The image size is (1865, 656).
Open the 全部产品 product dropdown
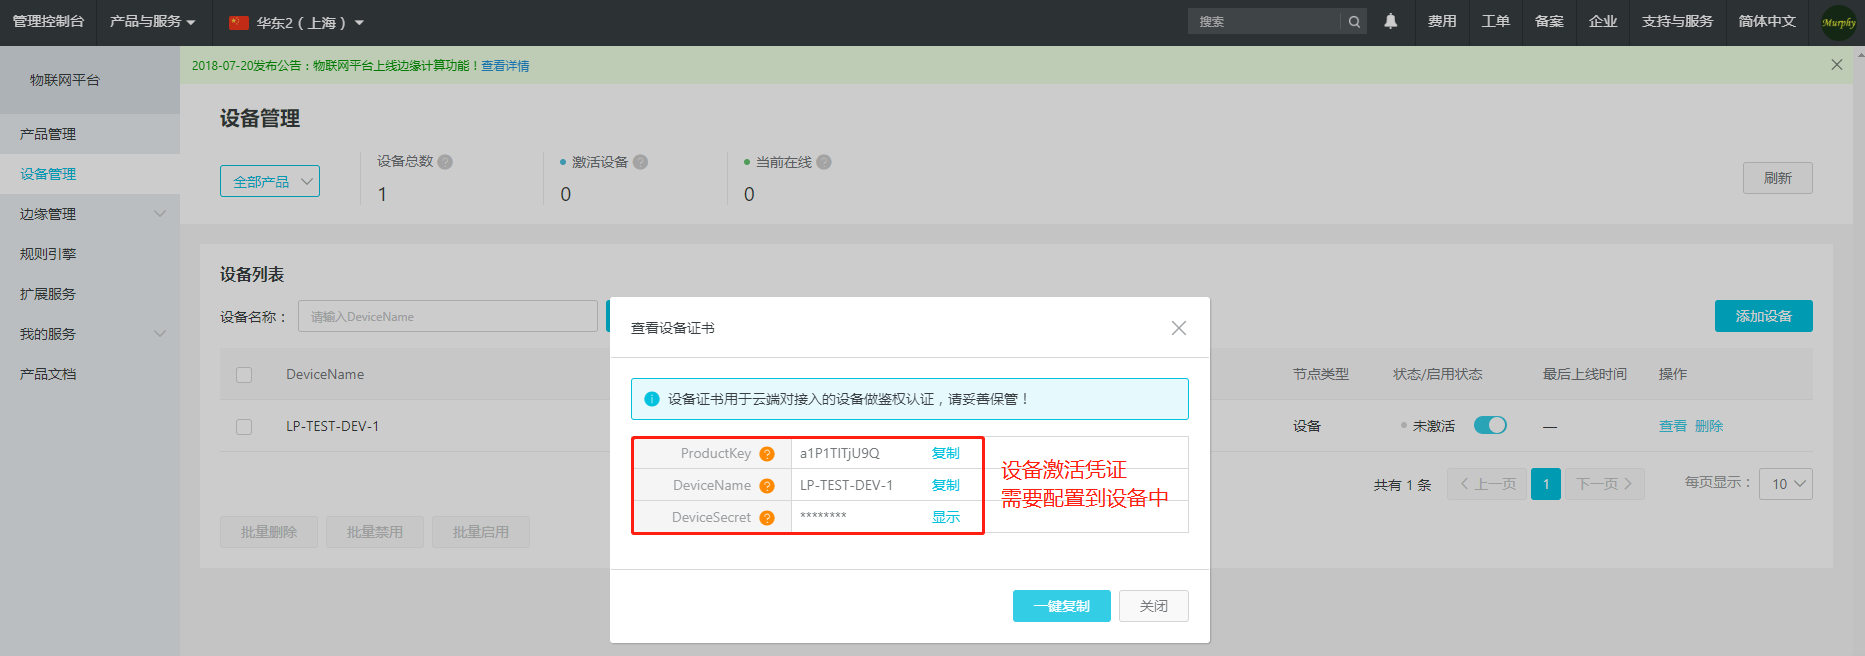click(x=270, y=181)
